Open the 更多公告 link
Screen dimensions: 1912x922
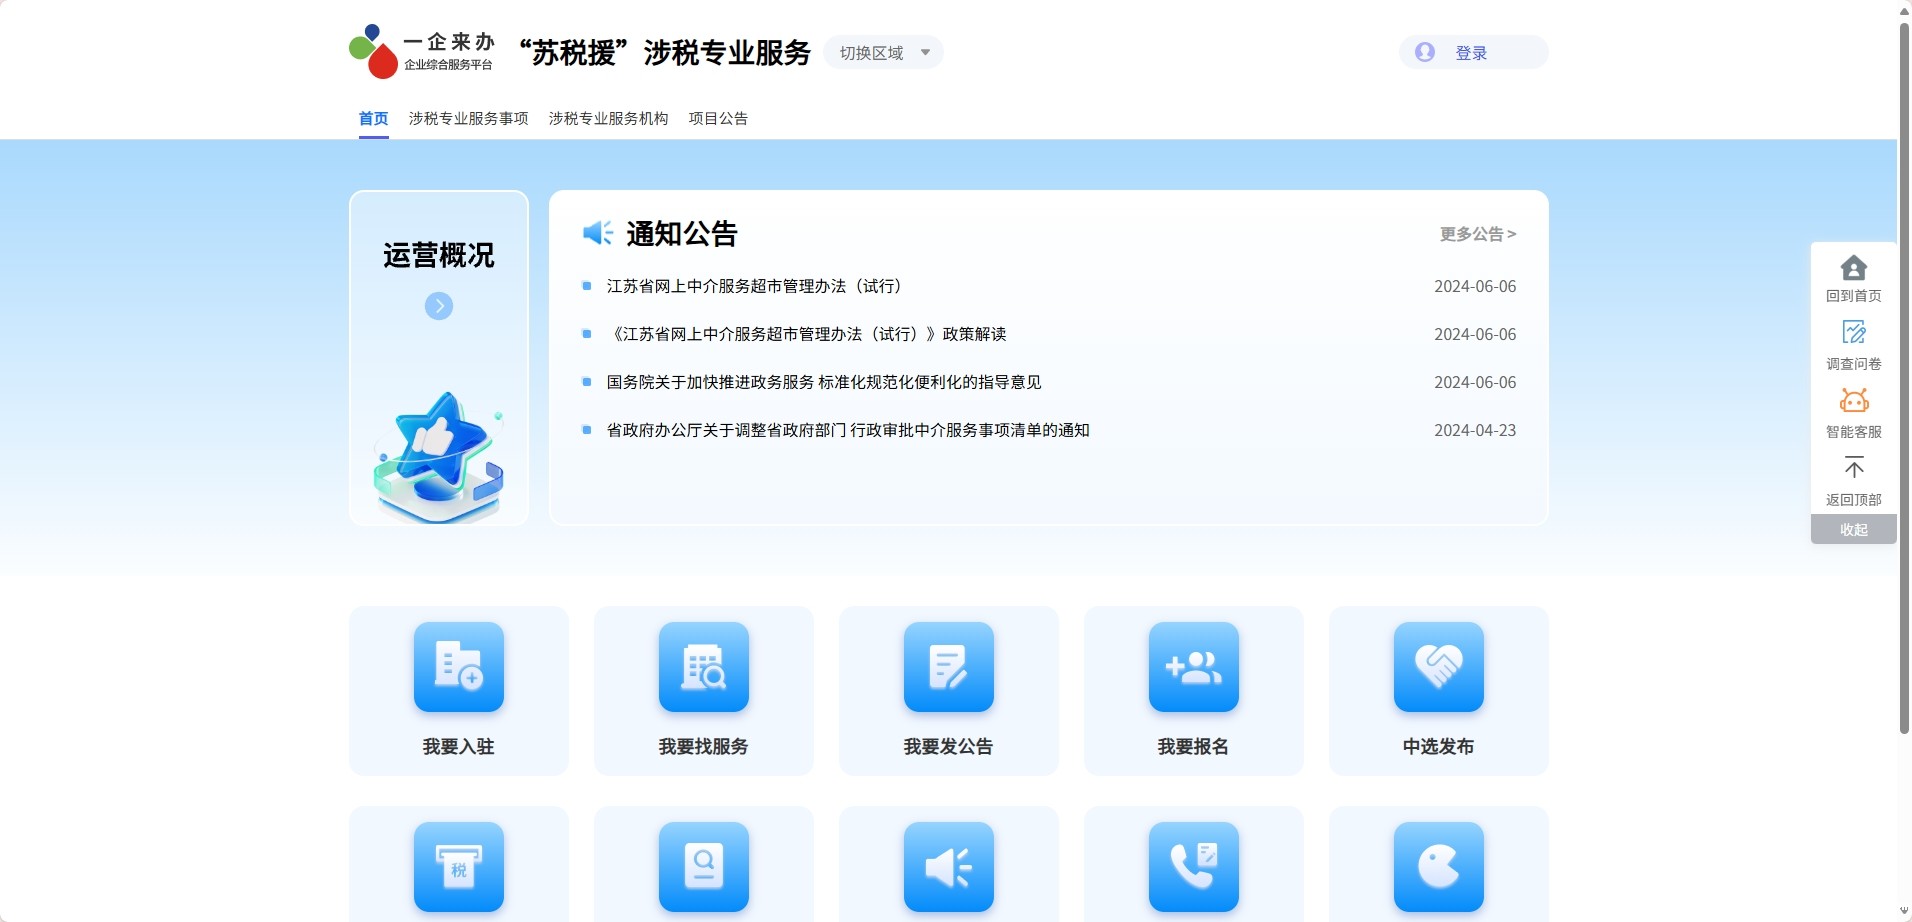click(1477, 234)
